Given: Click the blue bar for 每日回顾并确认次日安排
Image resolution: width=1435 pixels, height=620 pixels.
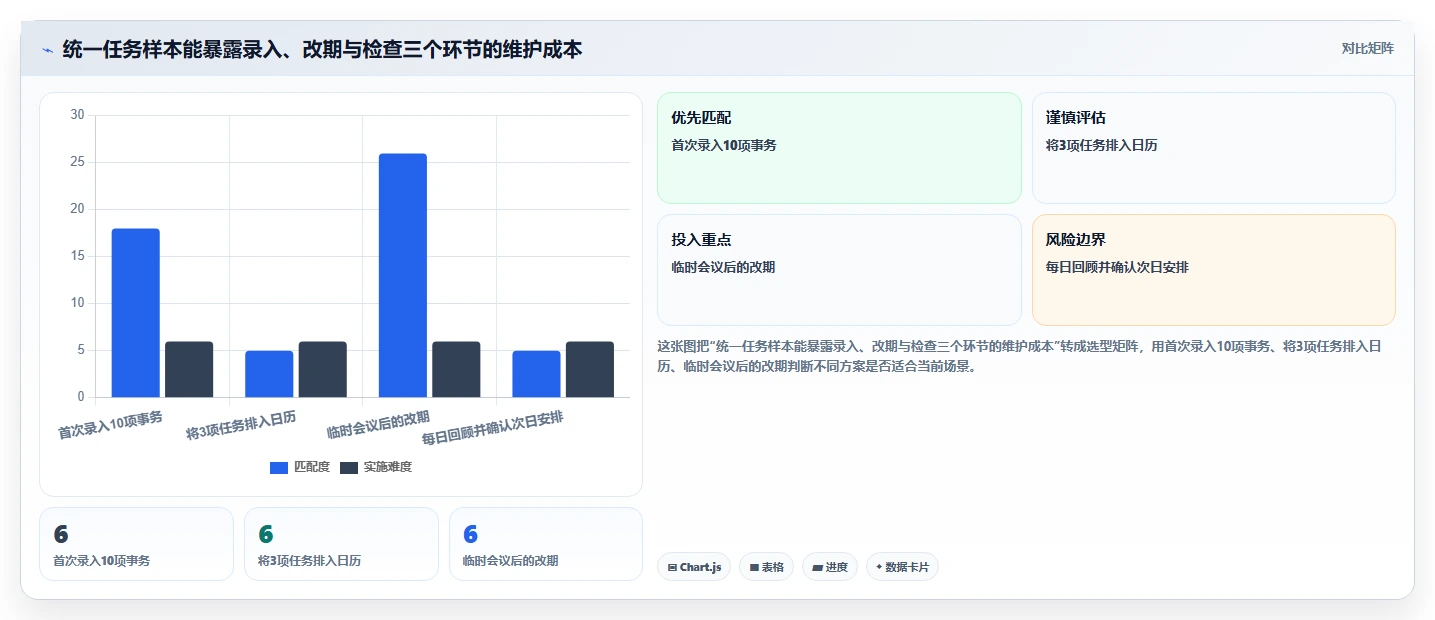Looking at the screenshot, I should point(537,374).
